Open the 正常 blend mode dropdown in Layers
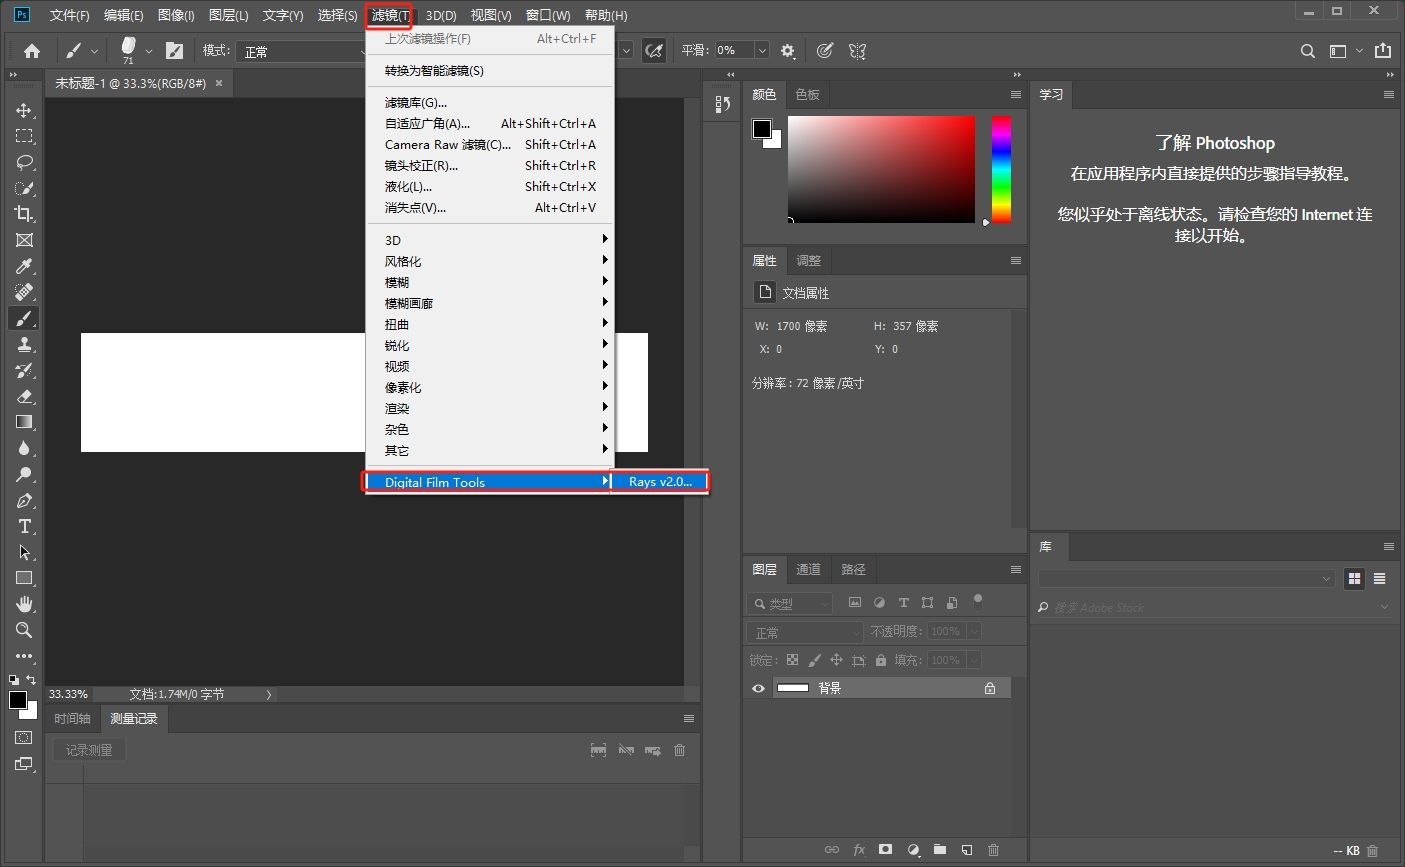 click(805, 632)
